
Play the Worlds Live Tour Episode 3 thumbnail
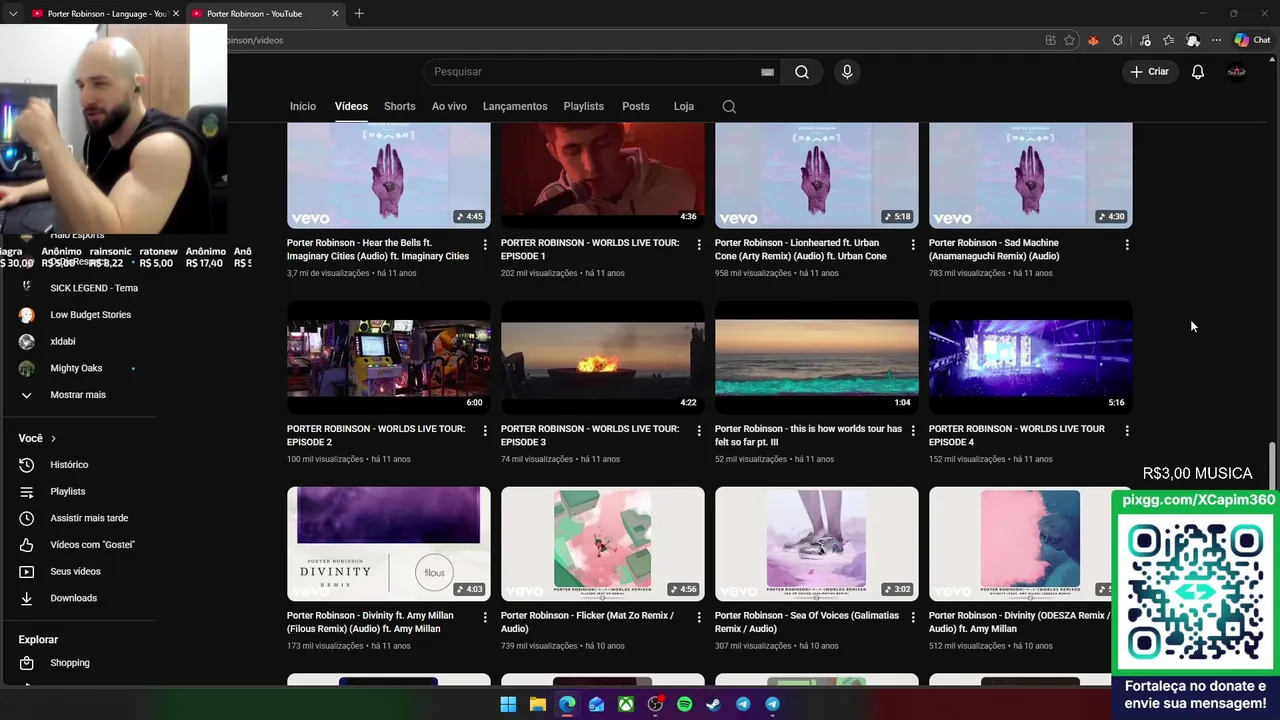[602, 357]
